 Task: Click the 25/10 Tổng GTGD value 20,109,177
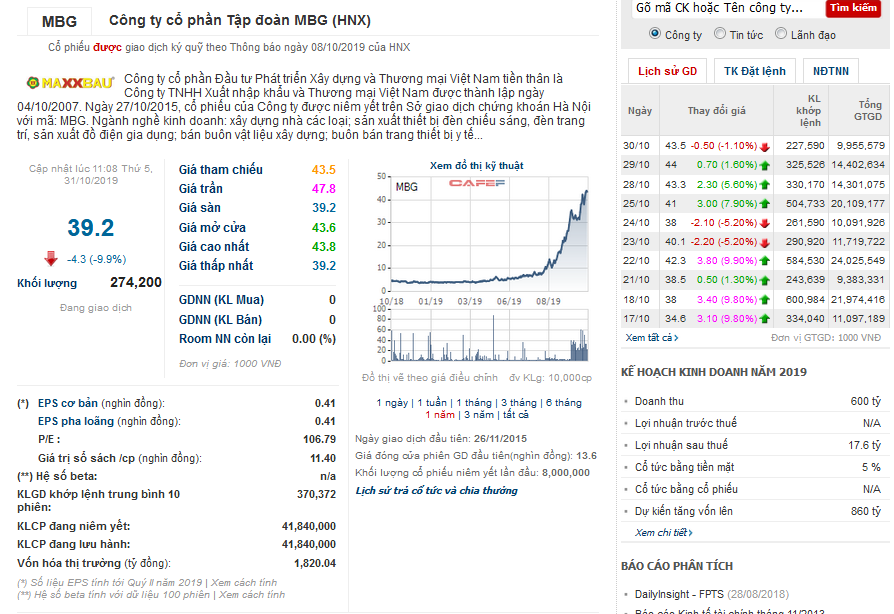(858, 204)
